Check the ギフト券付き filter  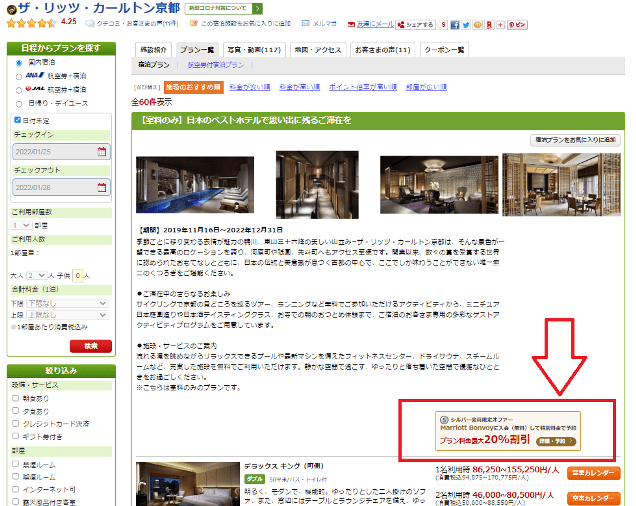15,436
